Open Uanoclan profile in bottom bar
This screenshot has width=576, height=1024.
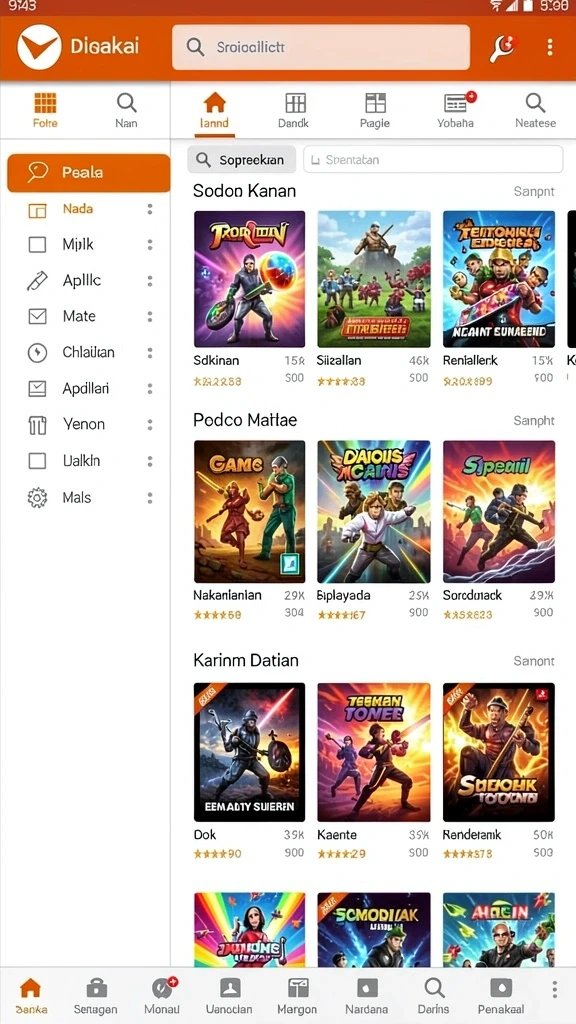[229, 996]
